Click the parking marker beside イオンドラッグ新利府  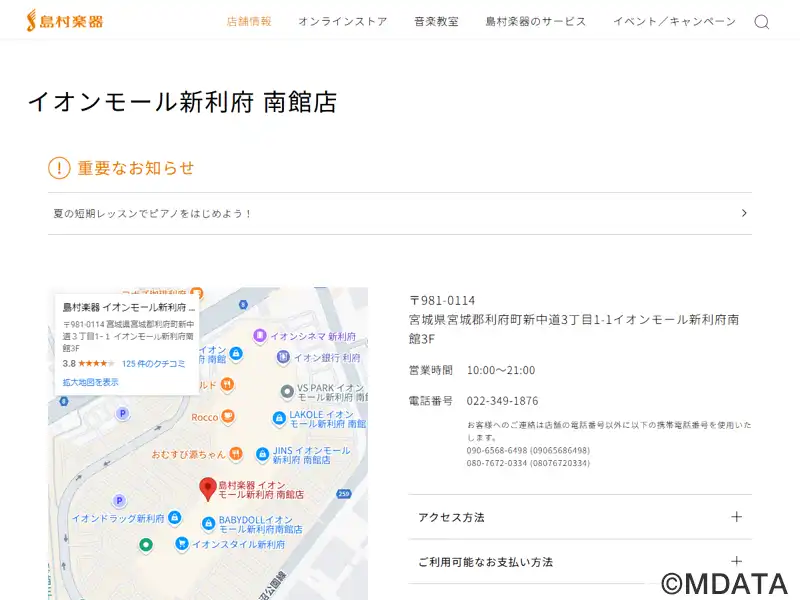click(119, 501)
